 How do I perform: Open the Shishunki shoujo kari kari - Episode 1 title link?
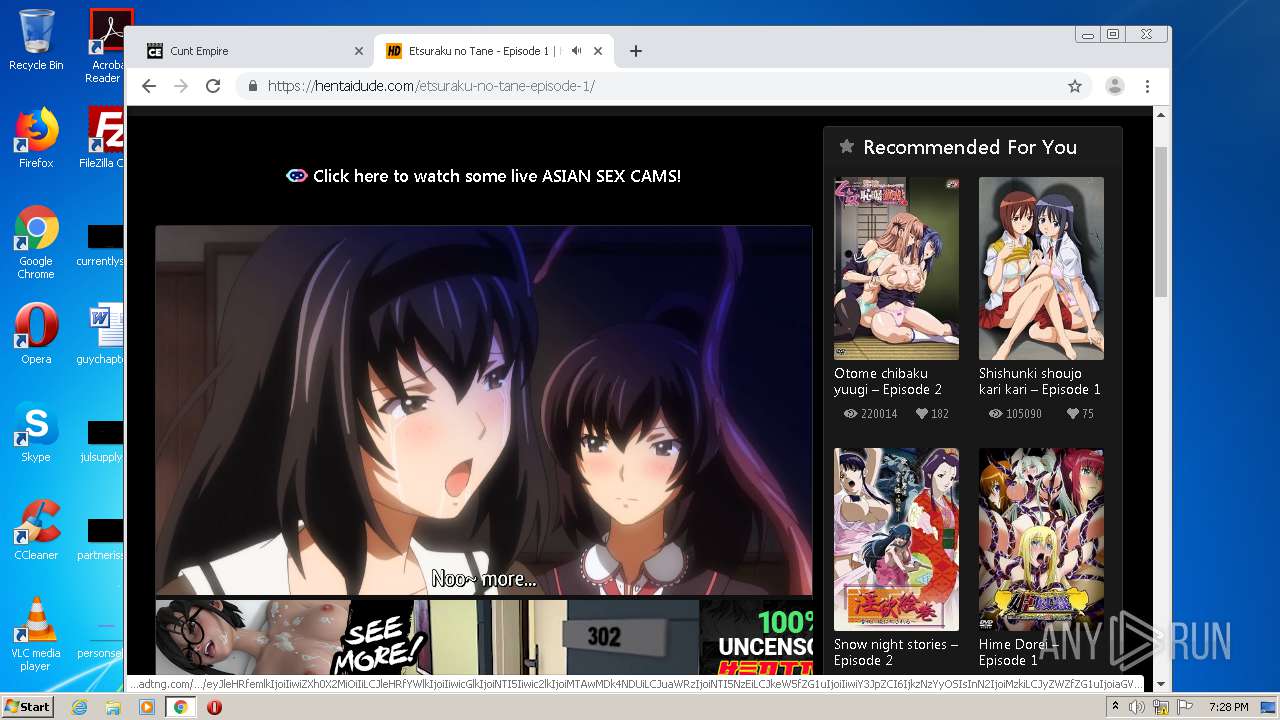(1040, 381)
